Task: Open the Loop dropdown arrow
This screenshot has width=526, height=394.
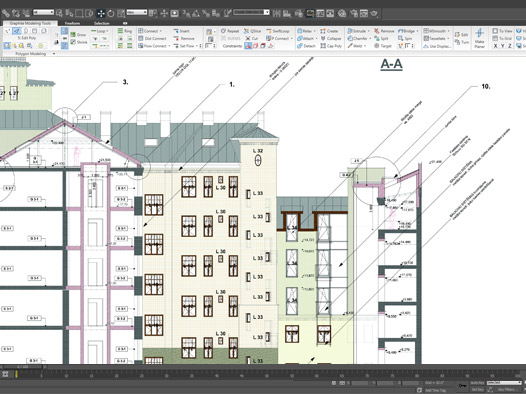Action: coord(107,31)
